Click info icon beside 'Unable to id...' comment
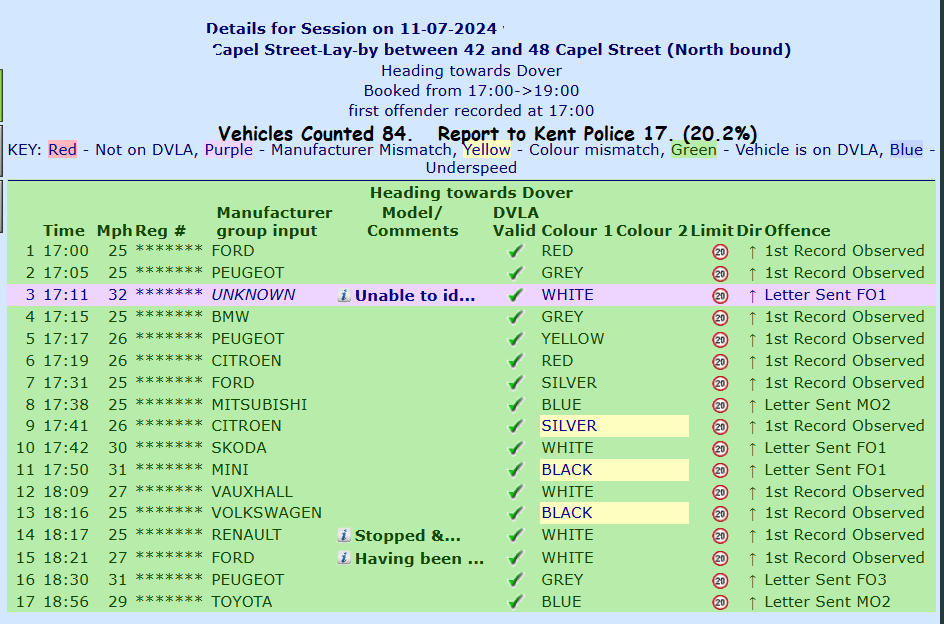Image resolution: width=944 pixels, height=624 pixels. point(344,295)
